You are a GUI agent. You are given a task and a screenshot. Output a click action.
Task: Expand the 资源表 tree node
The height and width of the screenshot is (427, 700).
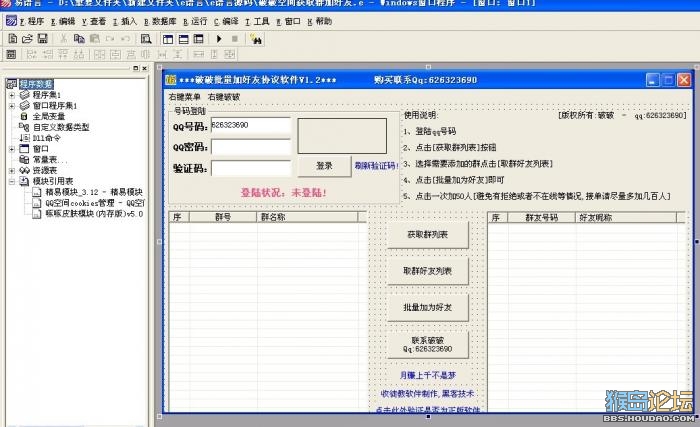click(12, 171)
